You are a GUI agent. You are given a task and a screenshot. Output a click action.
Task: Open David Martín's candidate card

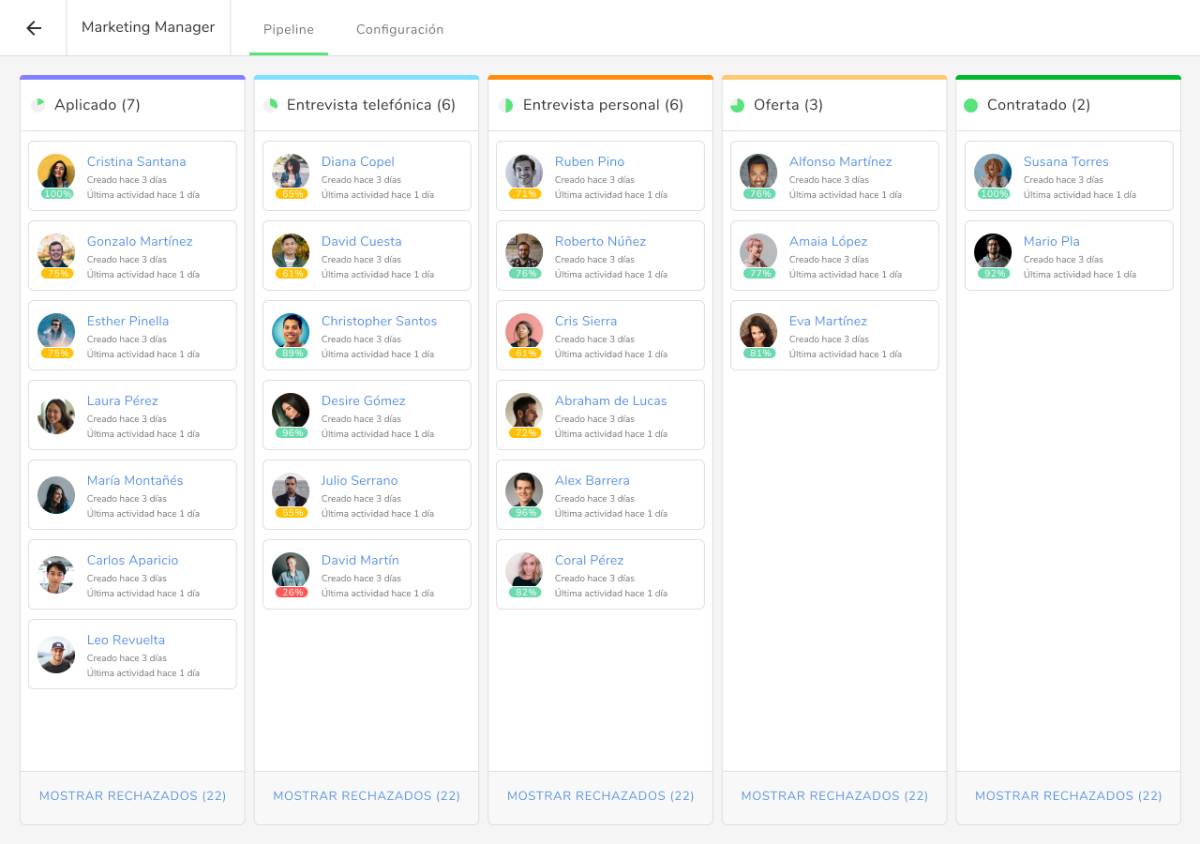click(x=366, y=574)
